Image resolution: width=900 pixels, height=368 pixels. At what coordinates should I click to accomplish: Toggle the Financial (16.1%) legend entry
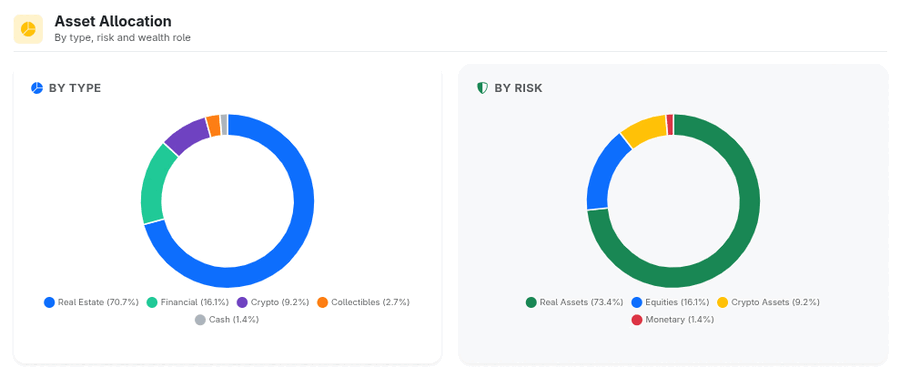click(188, 302)
